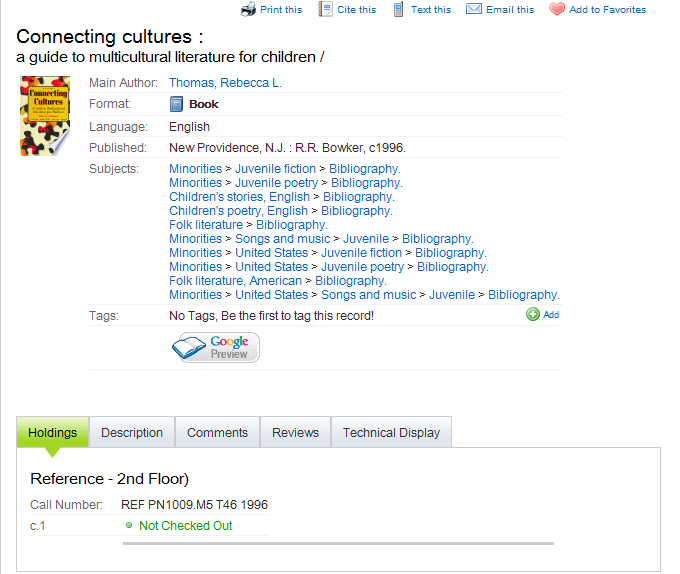Click Minorities in the first subject row
This screenshot has height=574, width=680.
pos(196,169)
